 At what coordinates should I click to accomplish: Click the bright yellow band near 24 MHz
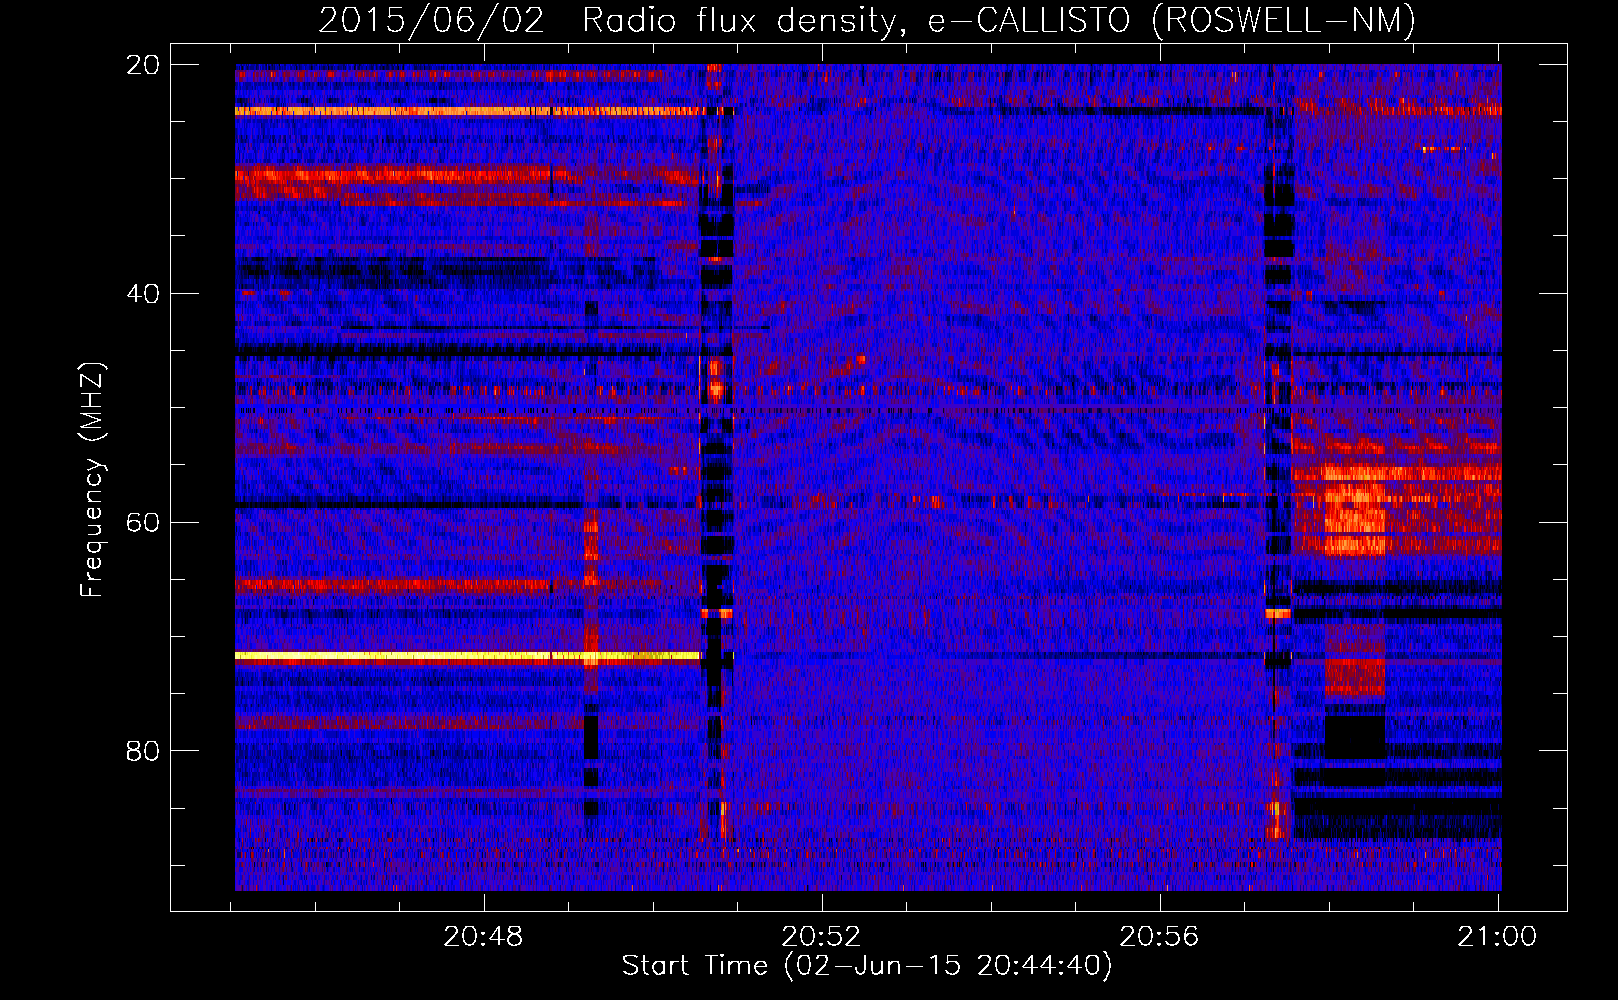click(x=467, y=111)
